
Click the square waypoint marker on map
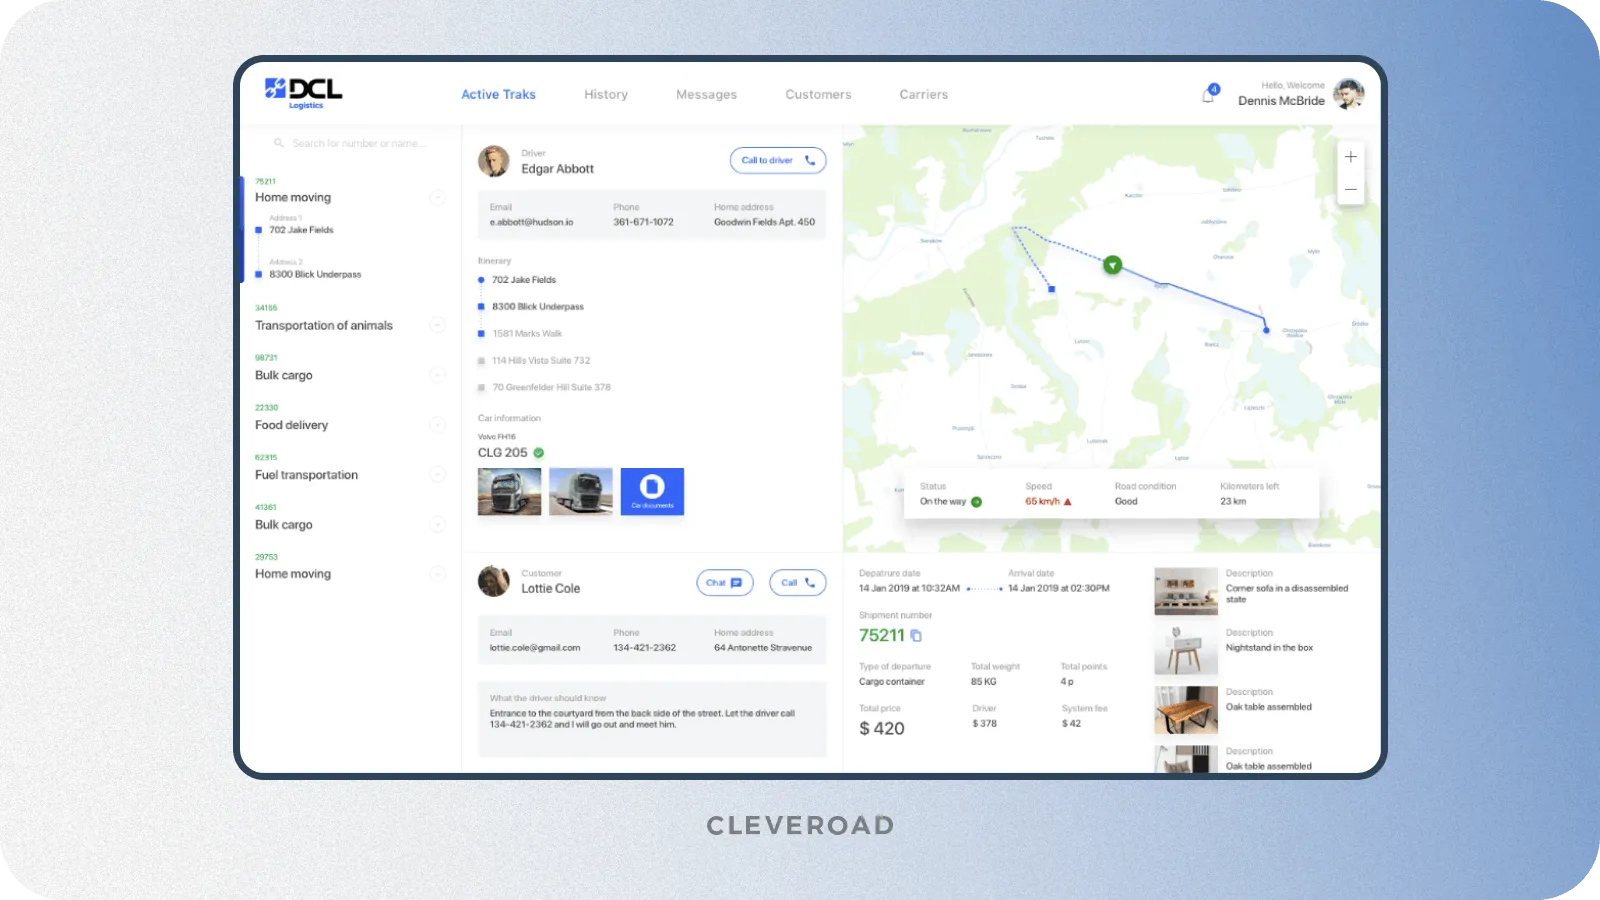pyautogui.click(x=1051, y=289)
